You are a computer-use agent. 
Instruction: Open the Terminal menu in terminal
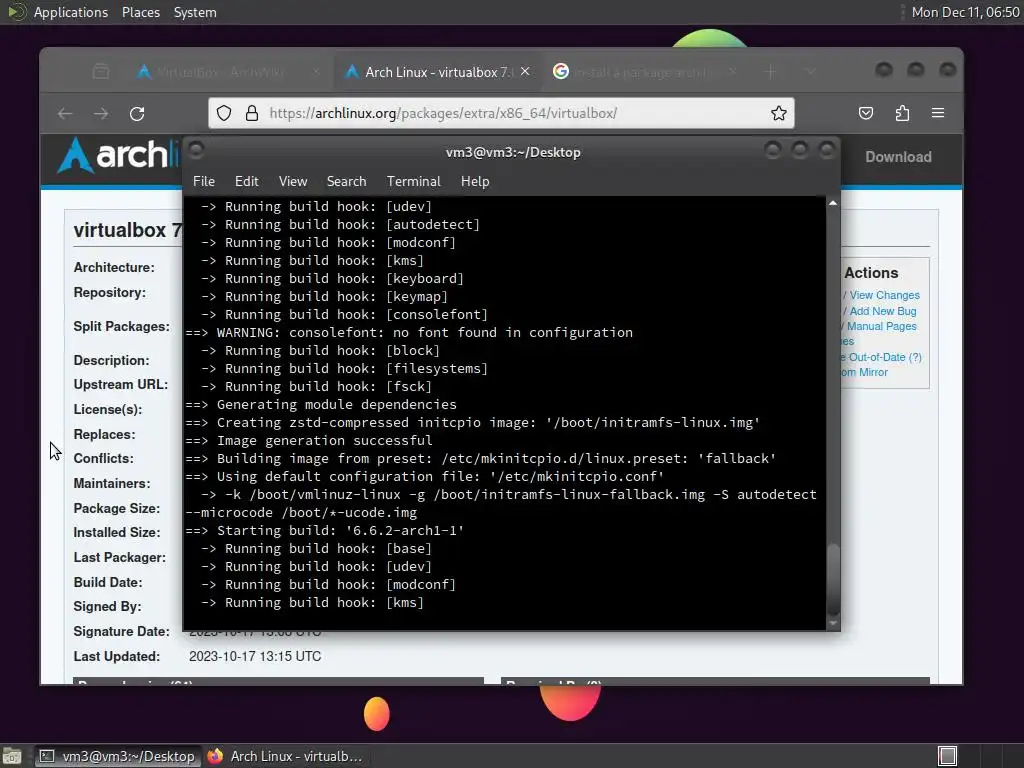[413, 181]
